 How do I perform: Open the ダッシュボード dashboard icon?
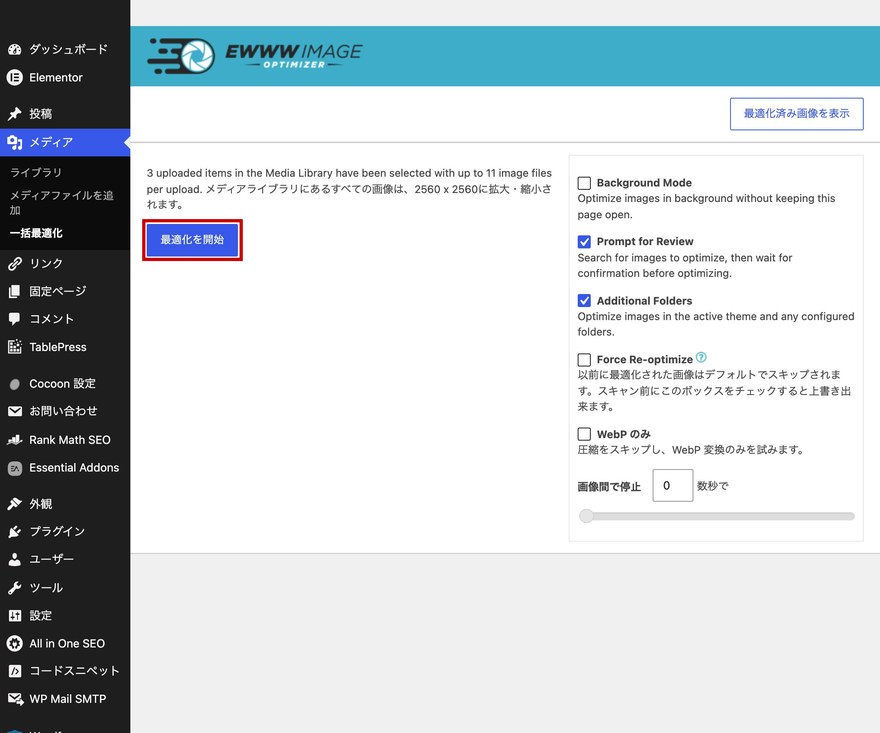point(15,49)
